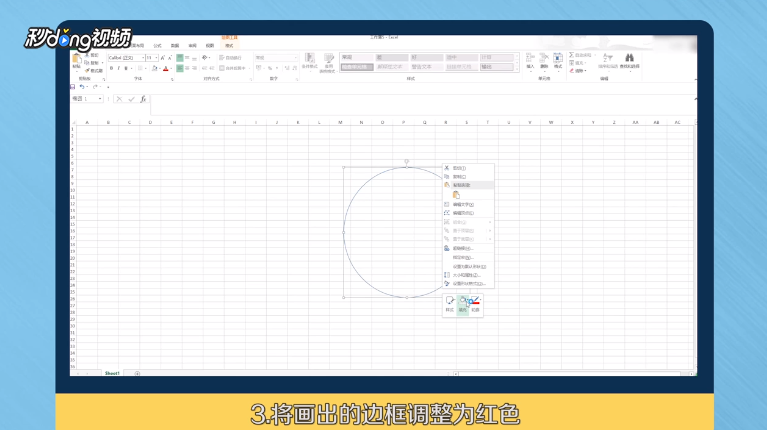Open the font name combo box
Image resolution: width=767 pixels, height=430 pixels.
tap(126, 58)
